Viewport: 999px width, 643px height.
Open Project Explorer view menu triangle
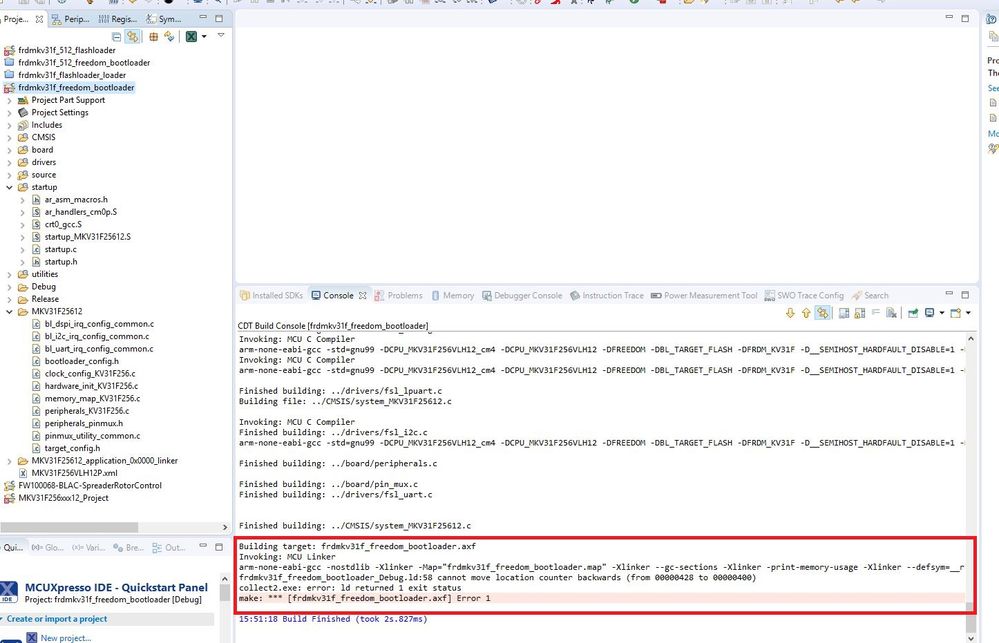221,35
